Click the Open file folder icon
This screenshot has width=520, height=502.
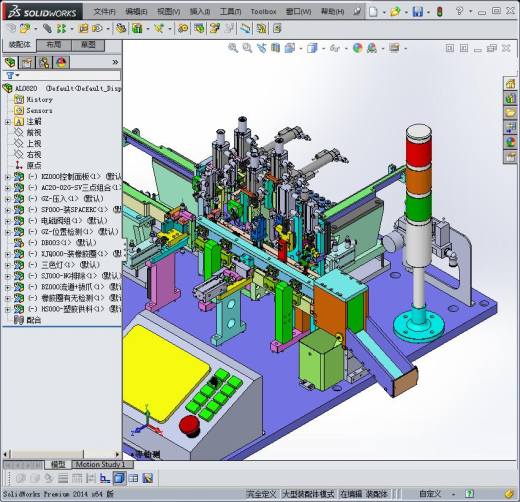395,12
